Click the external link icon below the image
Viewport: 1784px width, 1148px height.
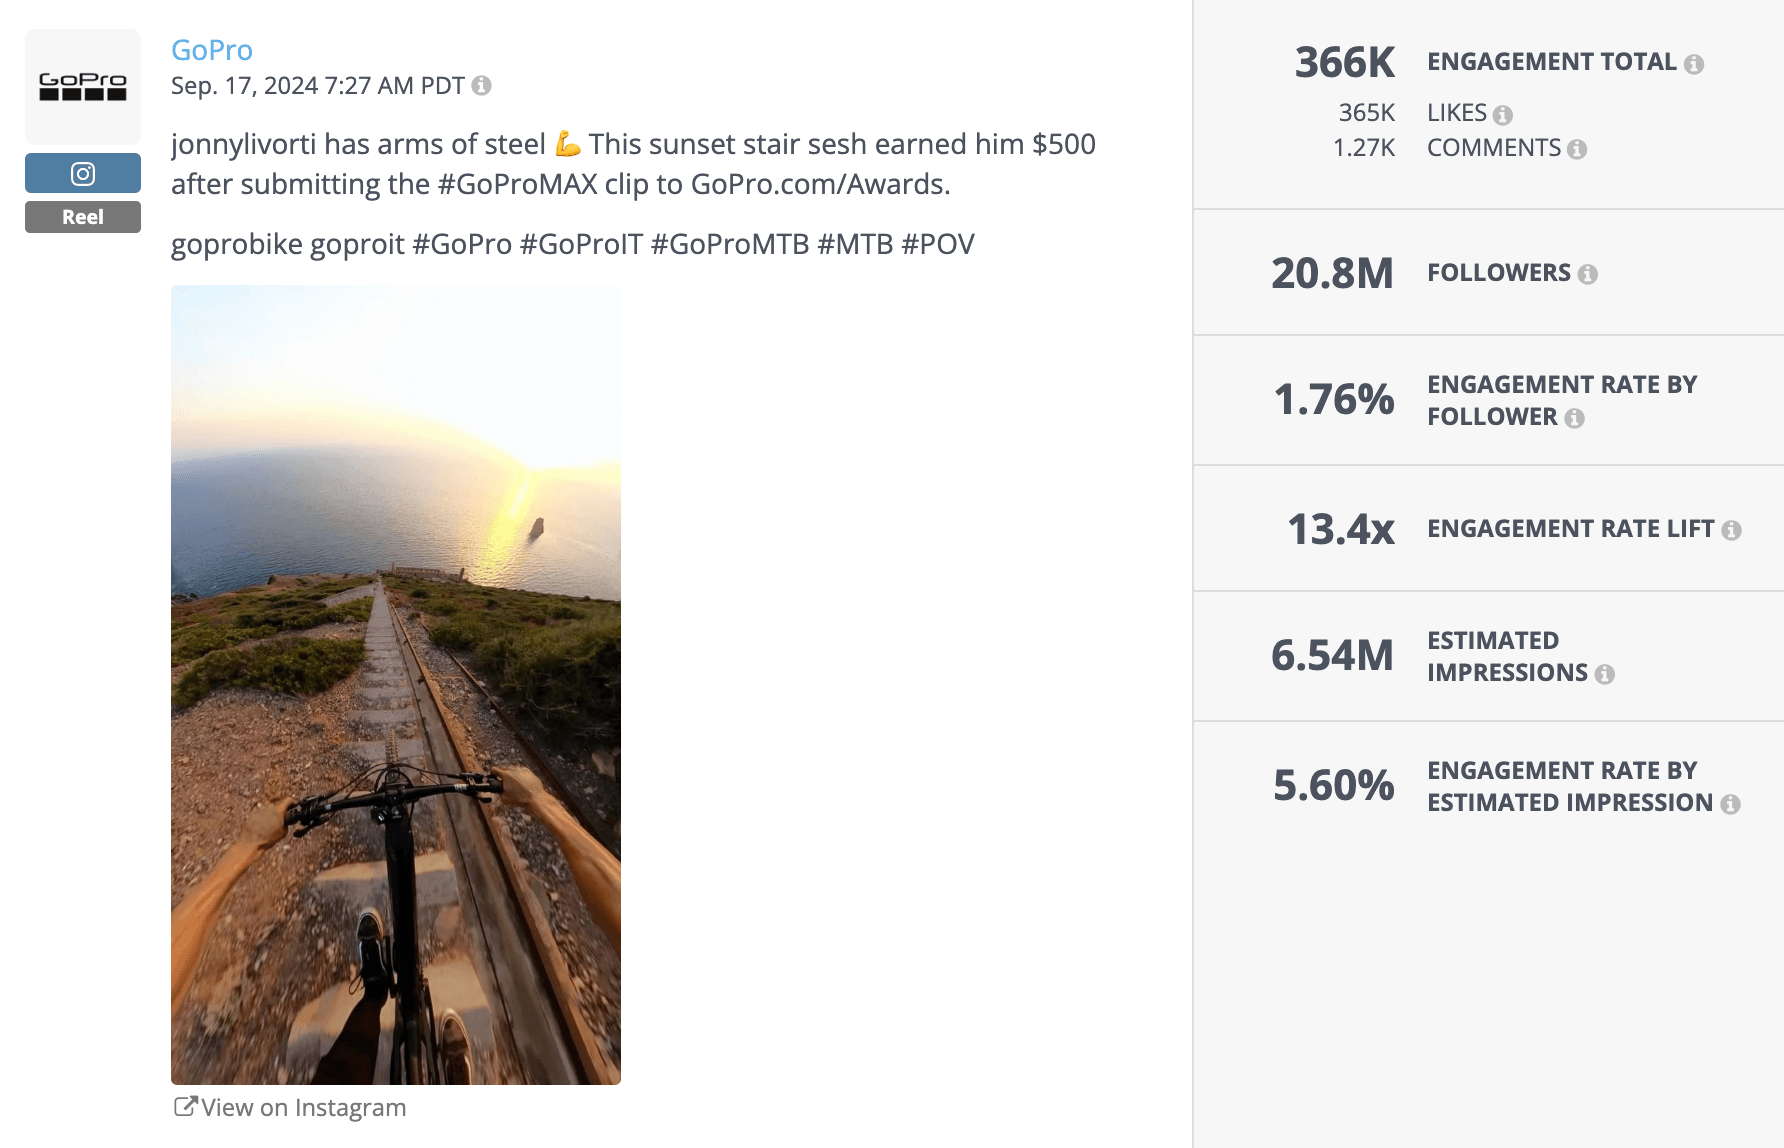pyautogui.click(x=185, y=1106)
